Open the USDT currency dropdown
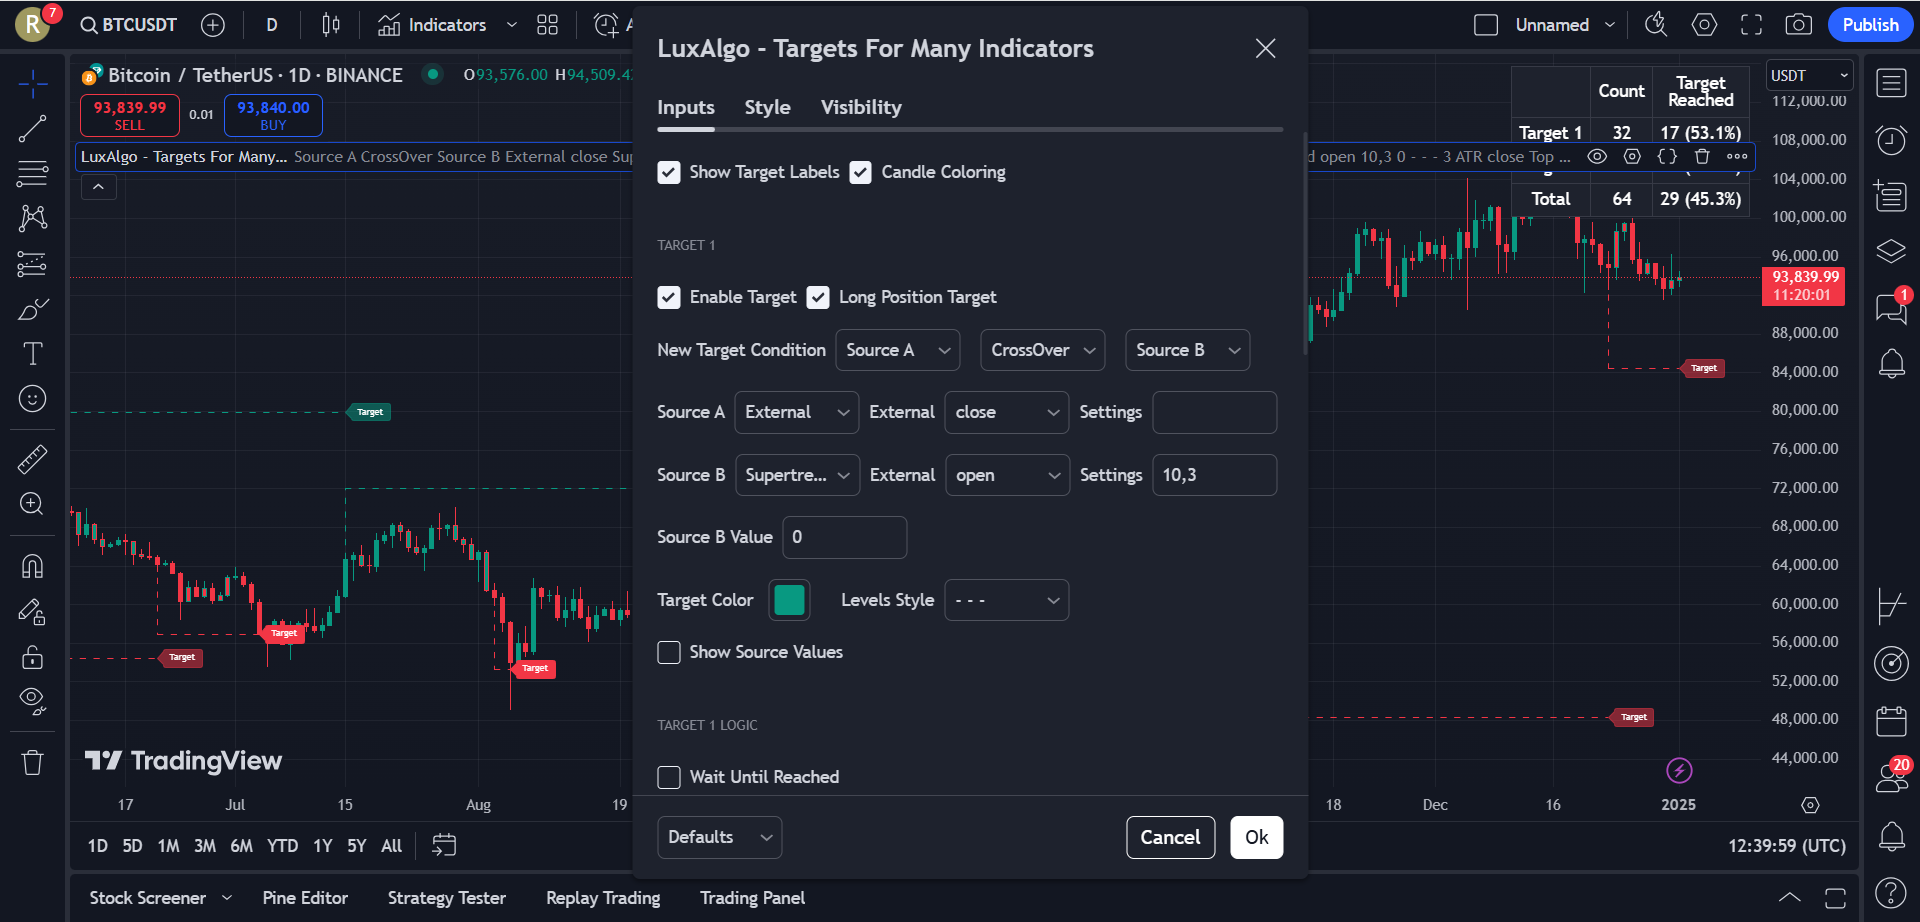Image resolution: width=1920 pixels, height=922 pixels. click(x=1808, y=74)
